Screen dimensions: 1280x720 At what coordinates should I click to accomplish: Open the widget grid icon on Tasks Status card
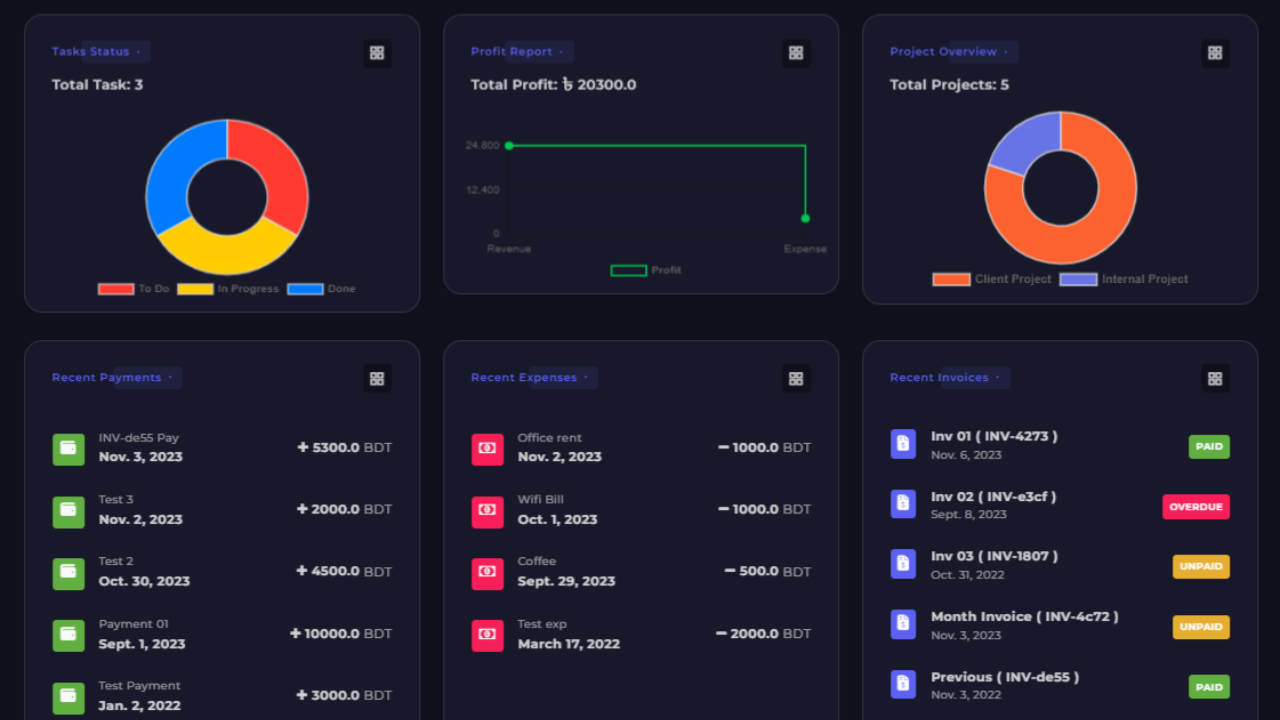pos(377,52)
